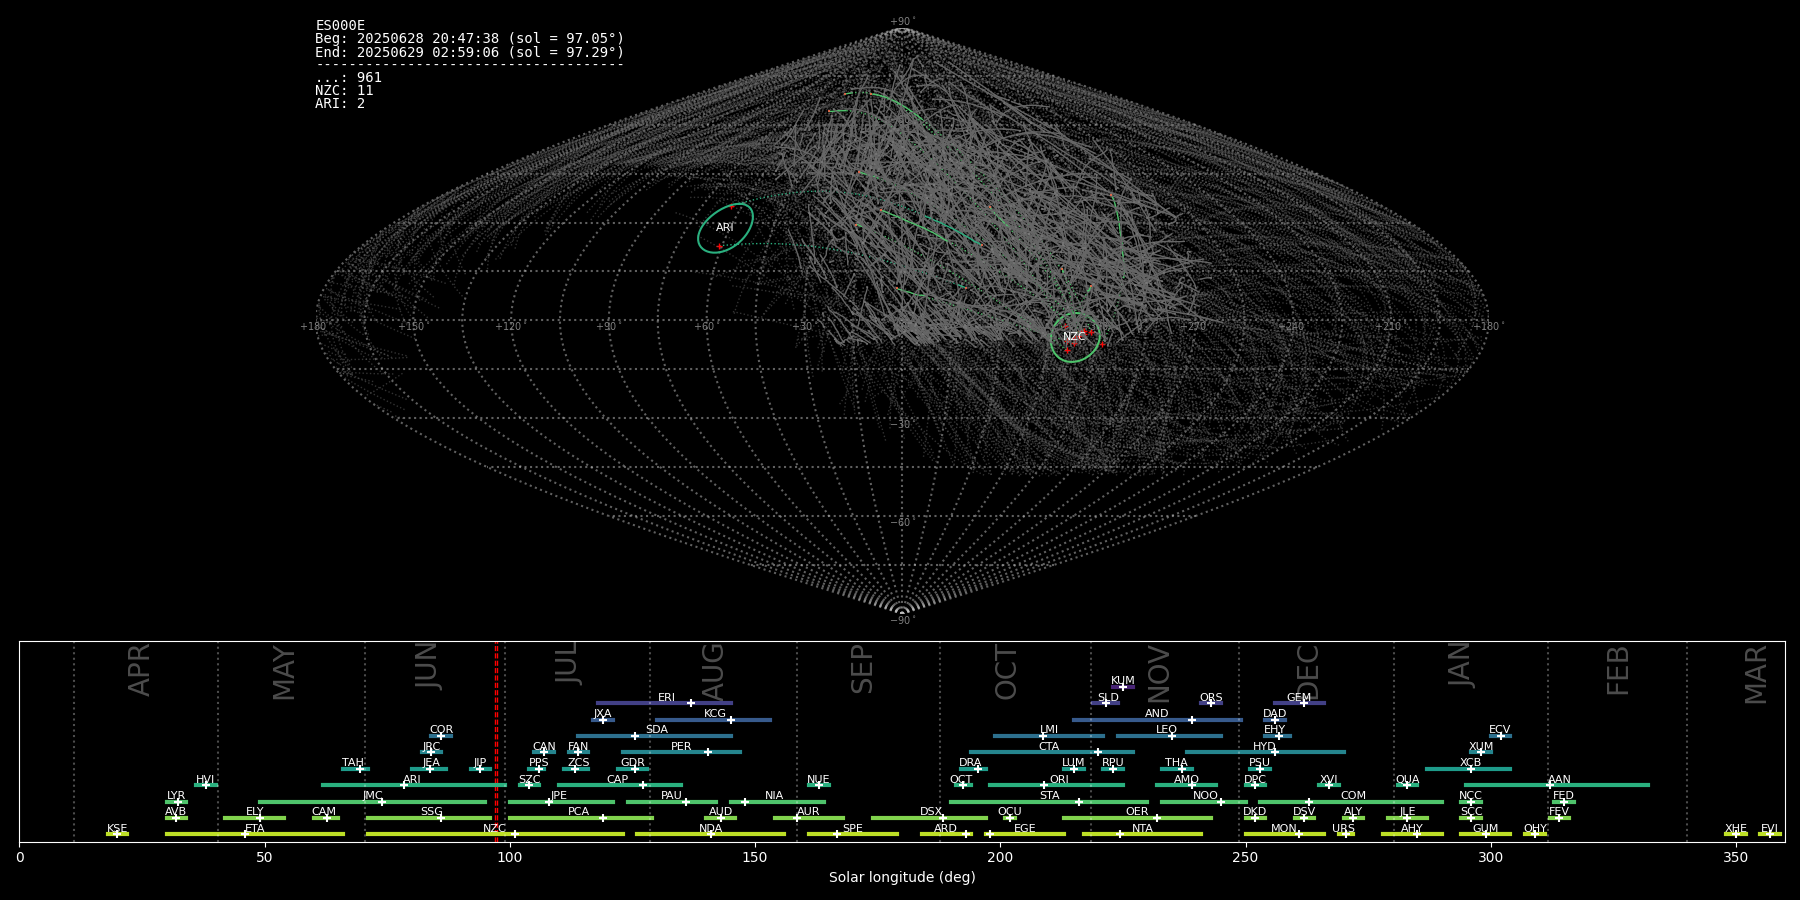This screenshot has width=1800, height=900.
Task: Click the COM shower bar label
Action: pyautogui.click(x=1353, y=796)
